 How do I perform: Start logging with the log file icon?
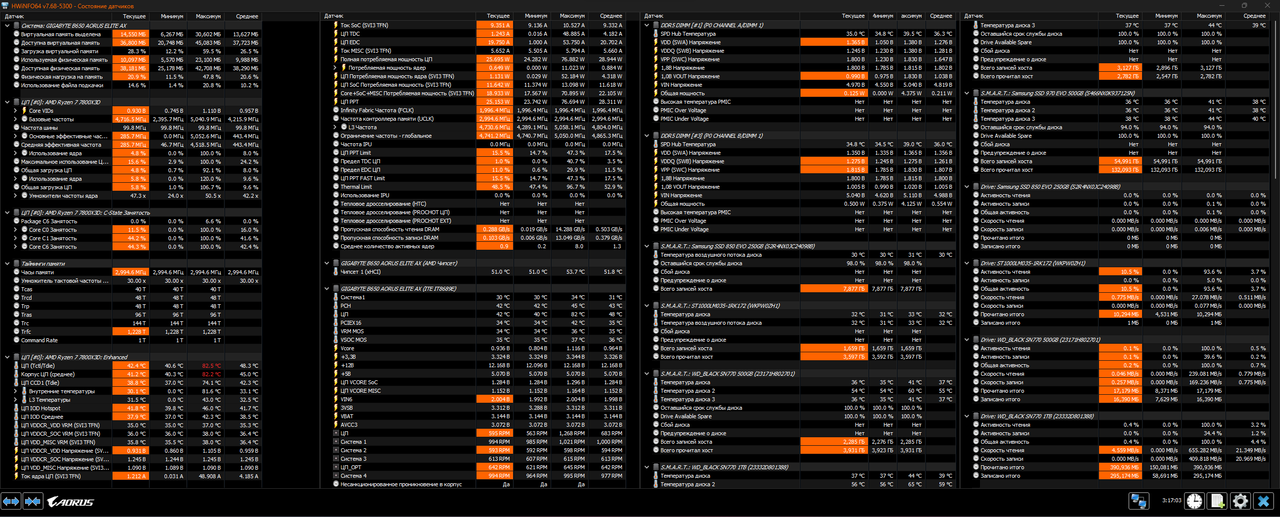click(x=1217, y=501)
